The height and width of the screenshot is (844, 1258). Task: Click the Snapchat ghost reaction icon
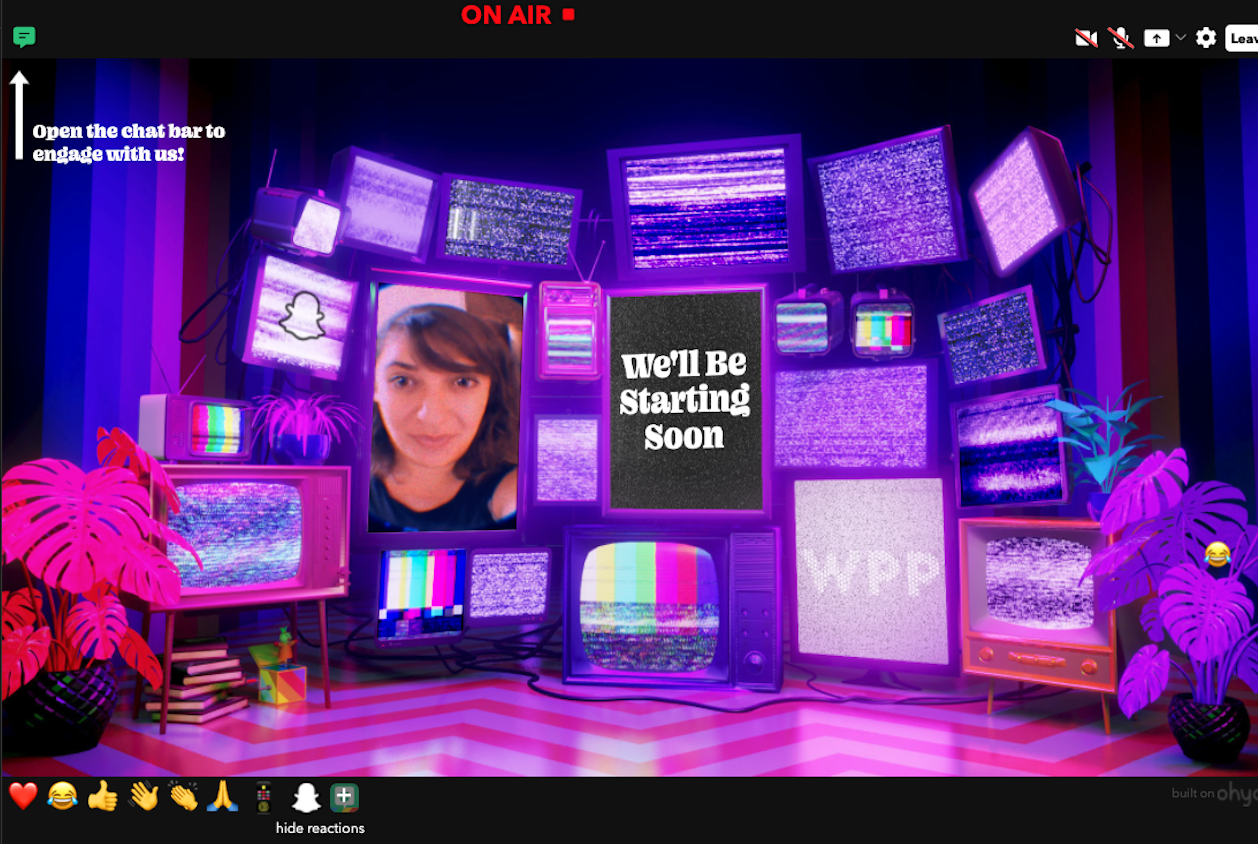tap(305, 798)
